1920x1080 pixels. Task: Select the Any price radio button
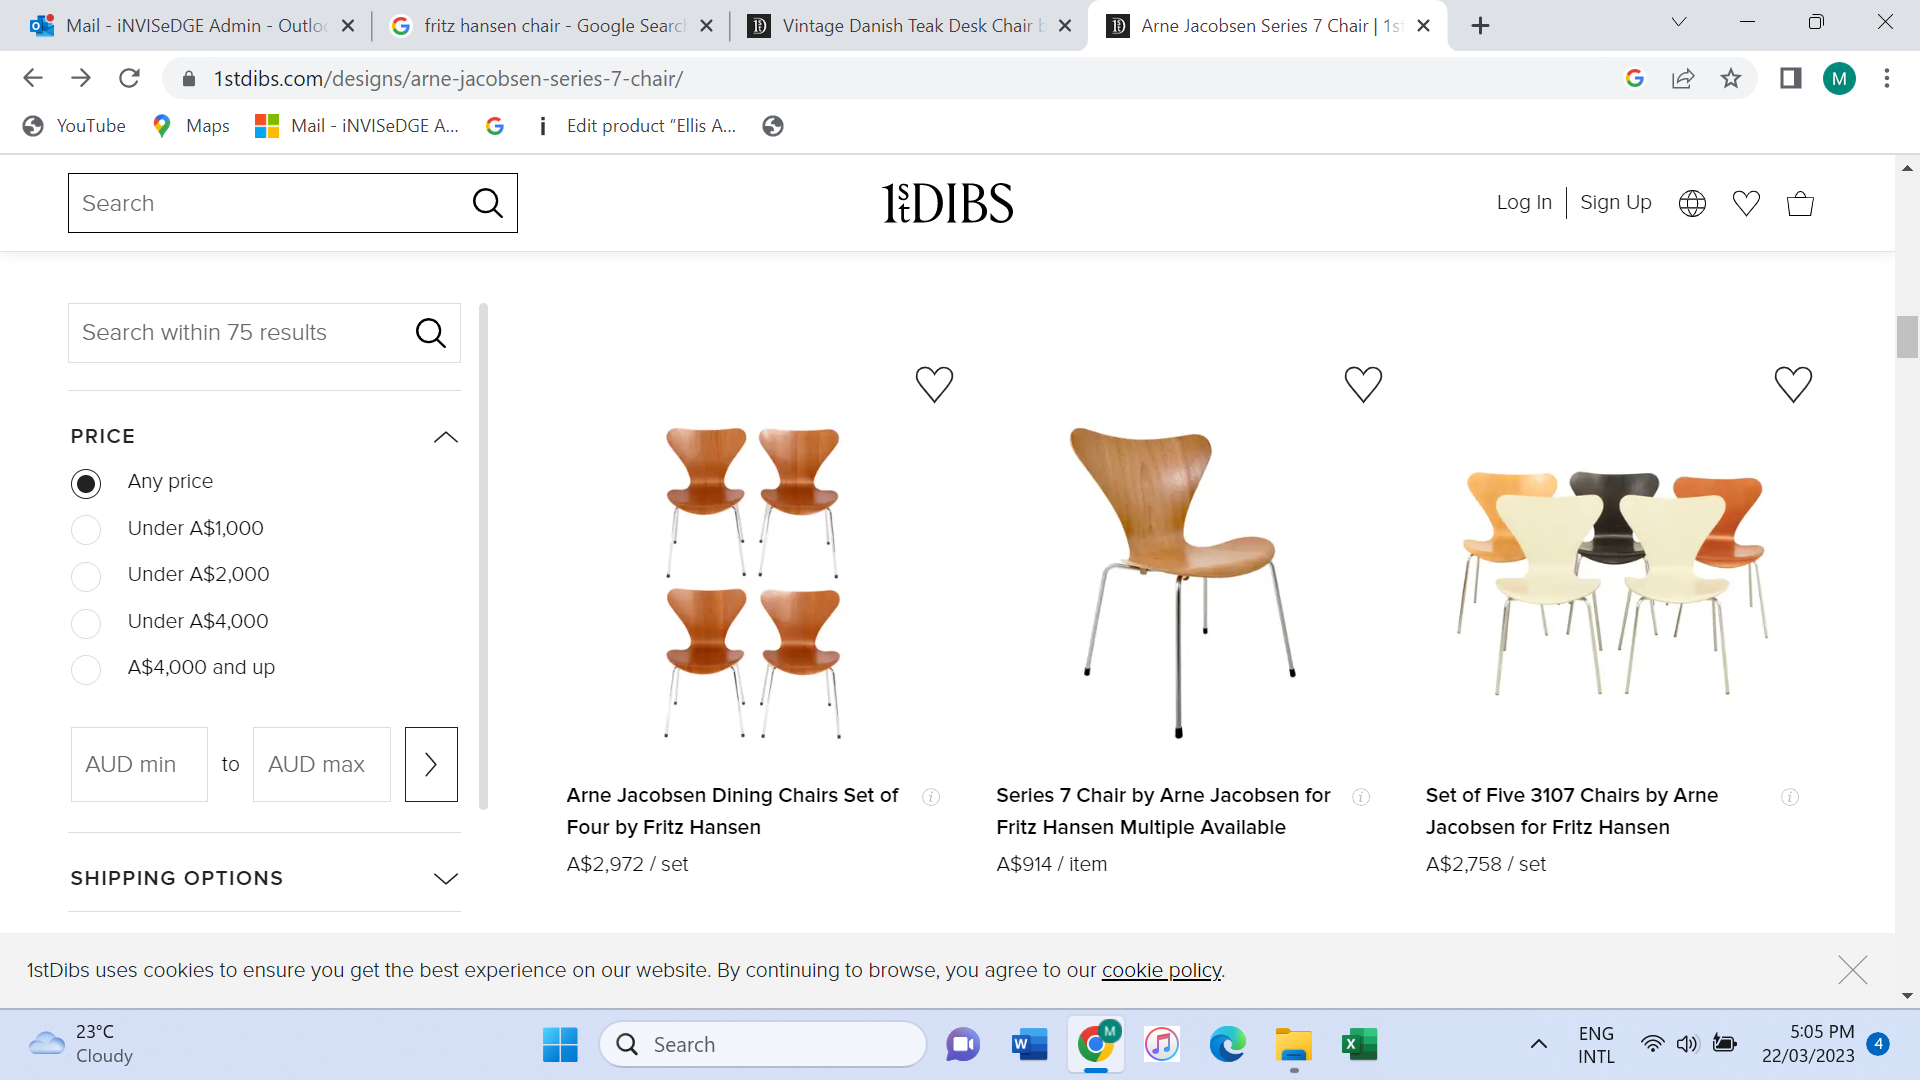(86, 484)
